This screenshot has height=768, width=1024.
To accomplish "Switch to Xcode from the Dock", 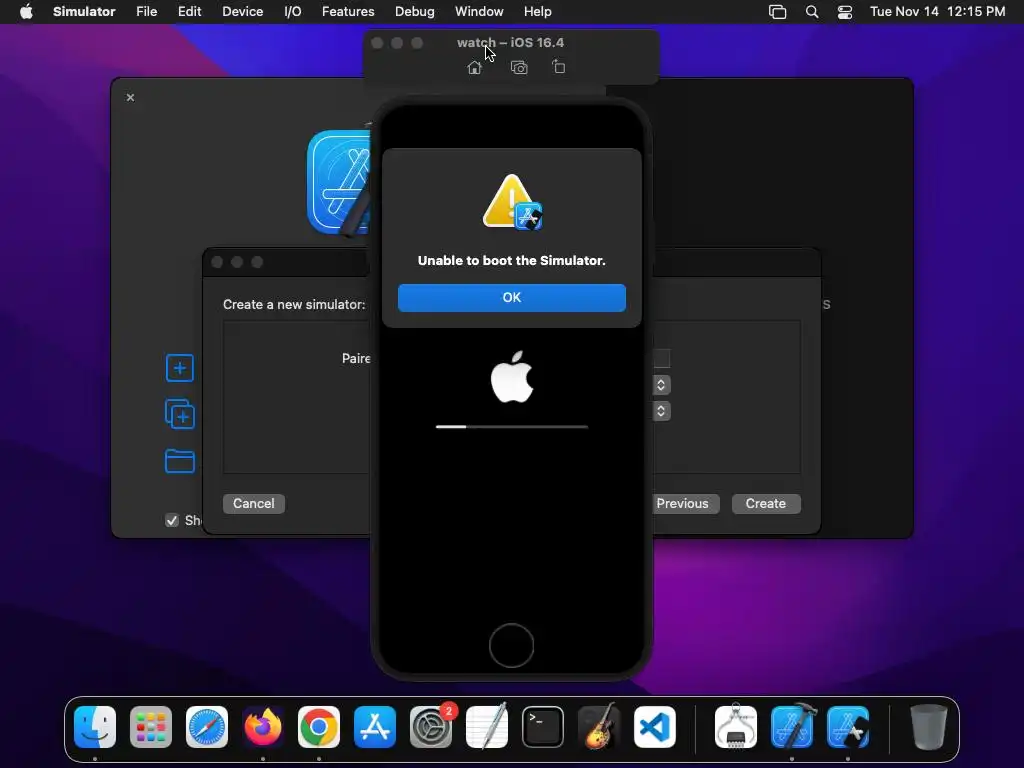I will coord(792,727).
